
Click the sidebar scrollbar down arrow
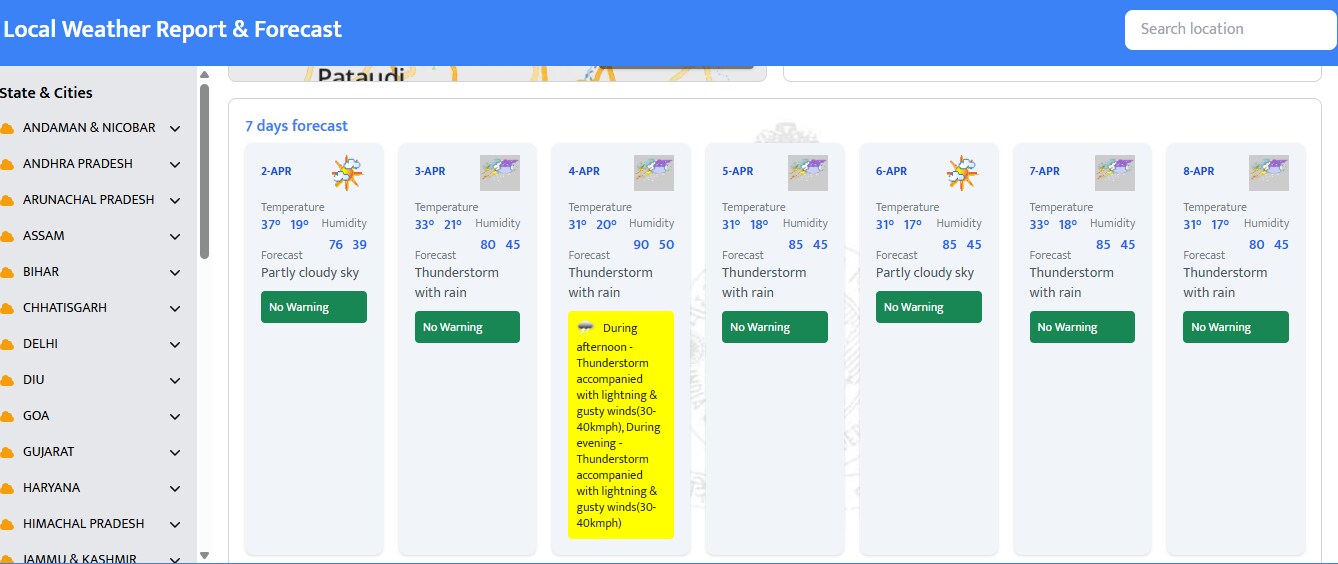click(205, 555)
